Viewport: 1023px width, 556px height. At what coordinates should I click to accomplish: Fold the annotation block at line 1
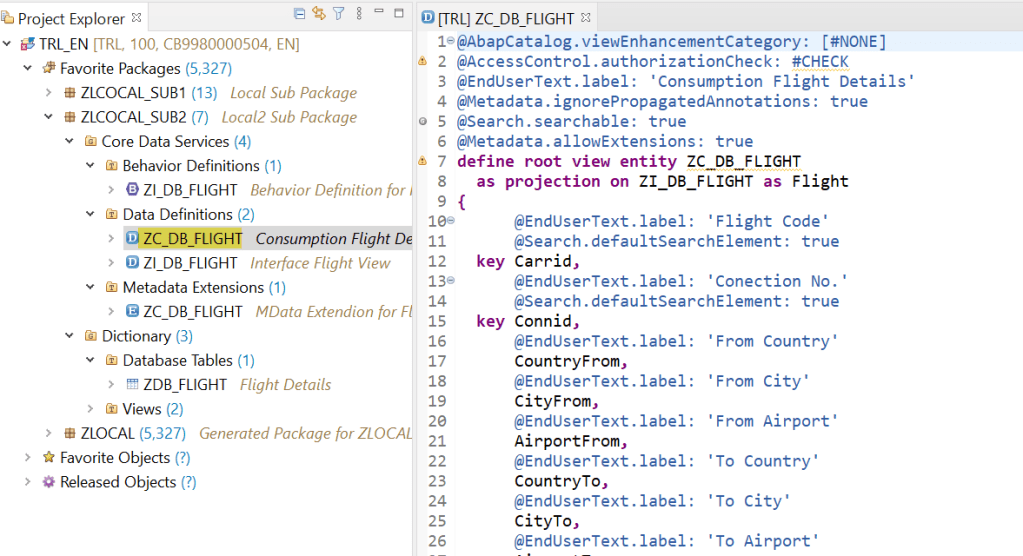(451, 40)
